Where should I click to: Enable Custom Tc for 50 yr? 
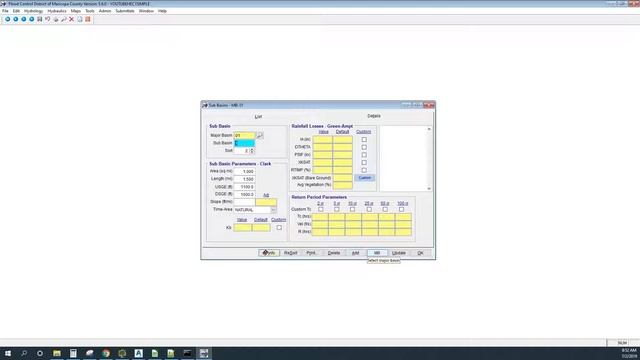tap(385, 209)
